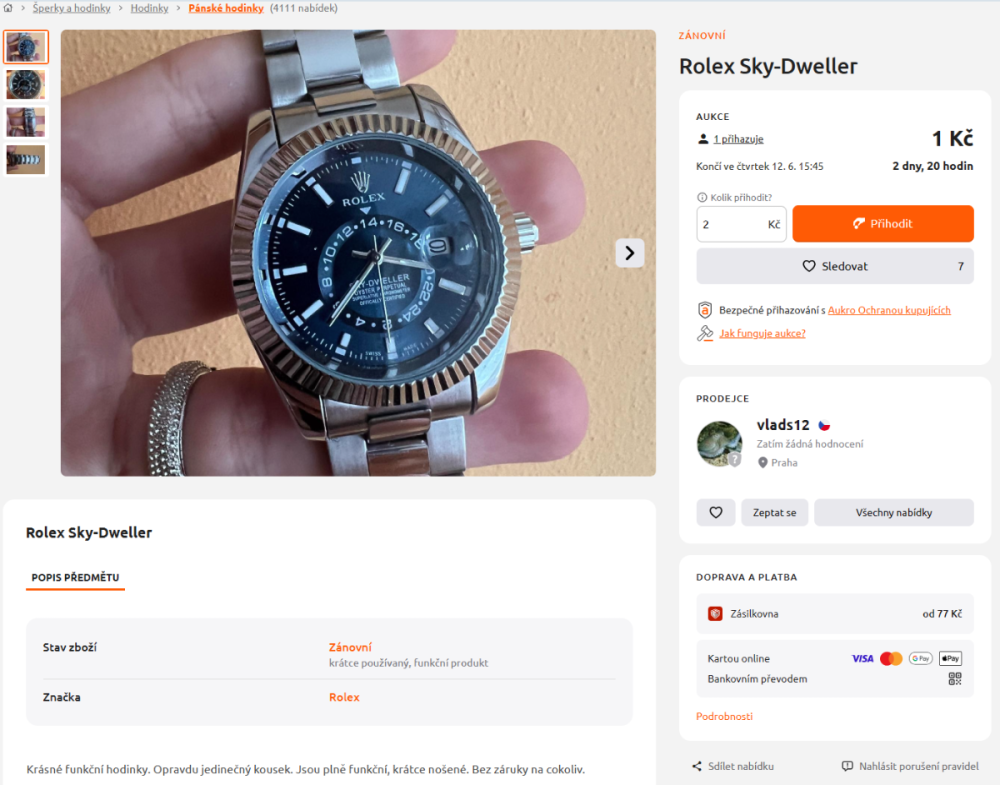Click the QR code payment icon

955,679
